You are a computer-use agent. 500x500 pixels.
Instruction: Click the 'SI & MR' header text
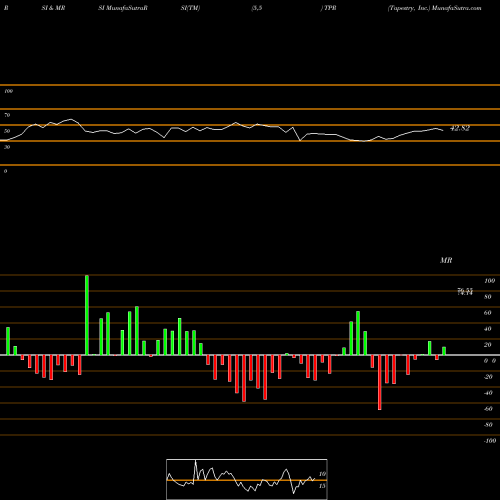coord(53,8)
